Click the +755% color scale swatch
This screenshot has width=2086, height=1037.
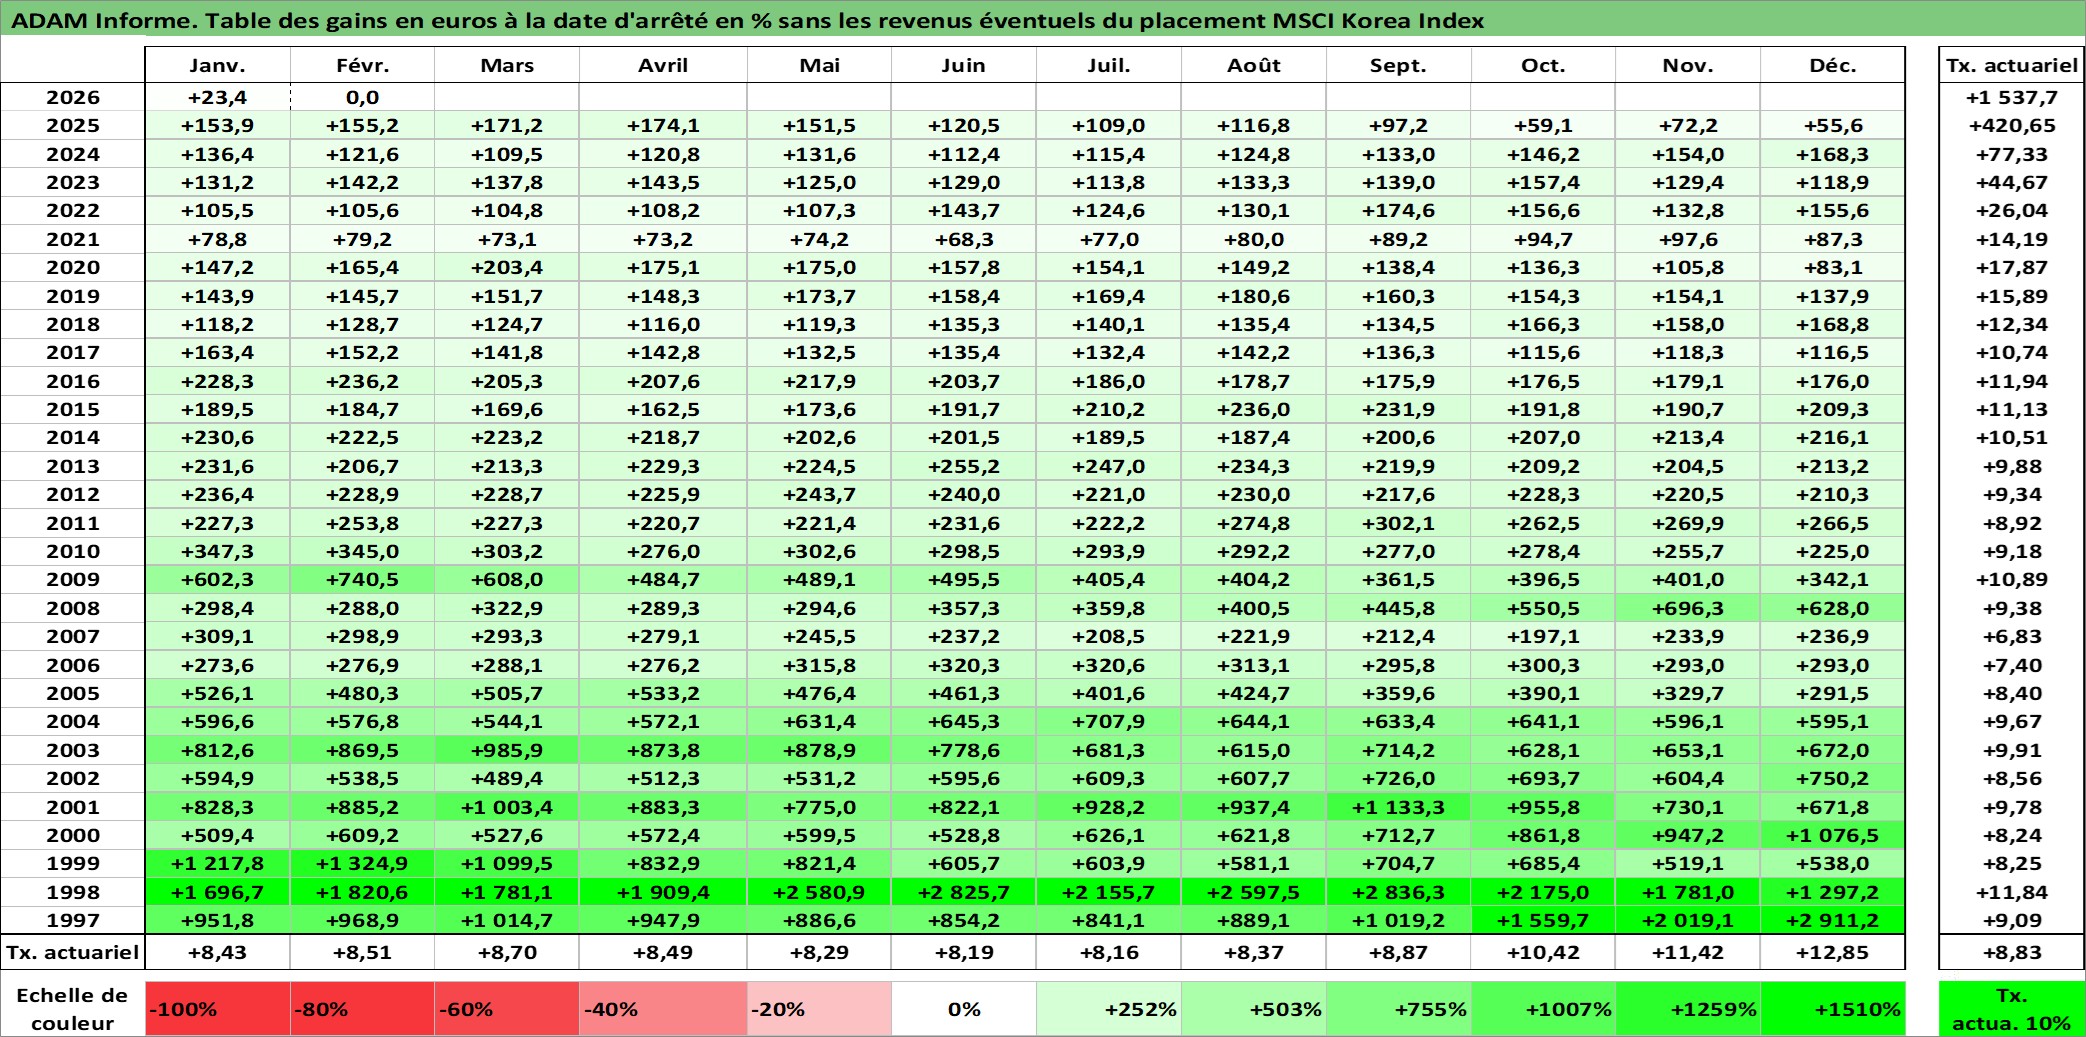[1398, 1009]
